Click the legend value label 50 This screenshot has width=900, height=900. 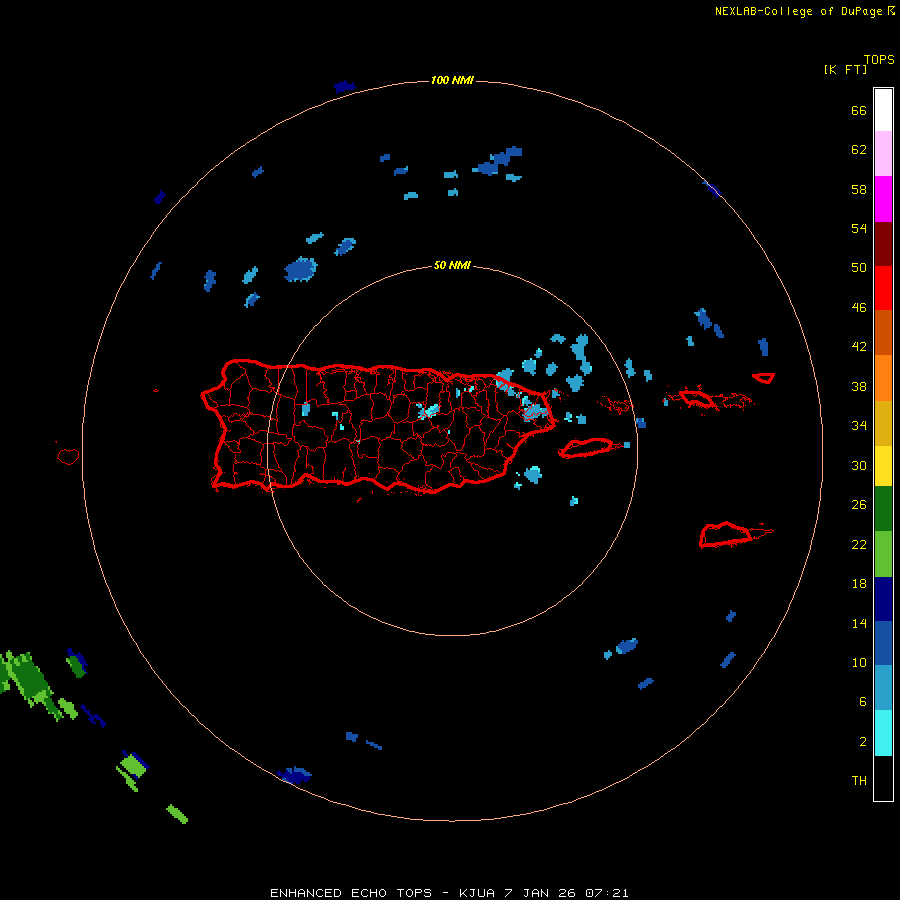(x=859, y=268)
